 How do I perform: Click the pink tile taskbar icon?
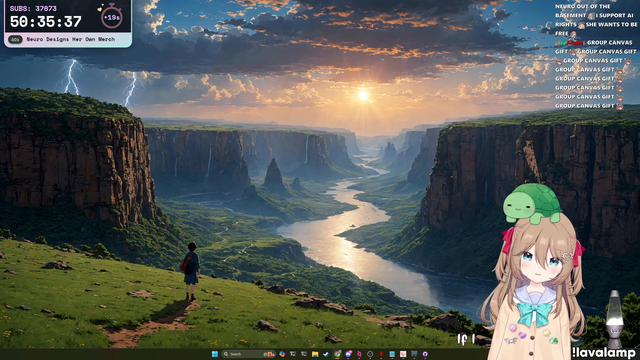click(x=403, y=354)
